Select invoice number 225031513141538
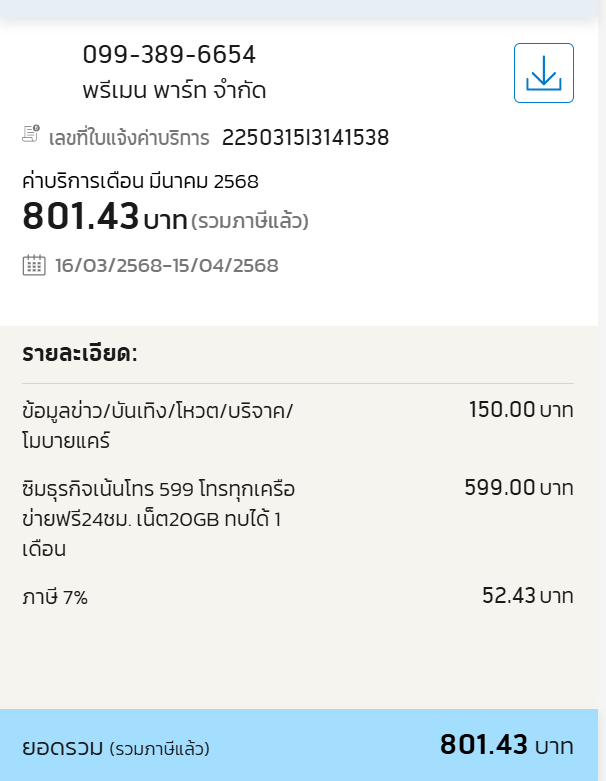This screenshot has height=781, width=606. pos(305,138)
